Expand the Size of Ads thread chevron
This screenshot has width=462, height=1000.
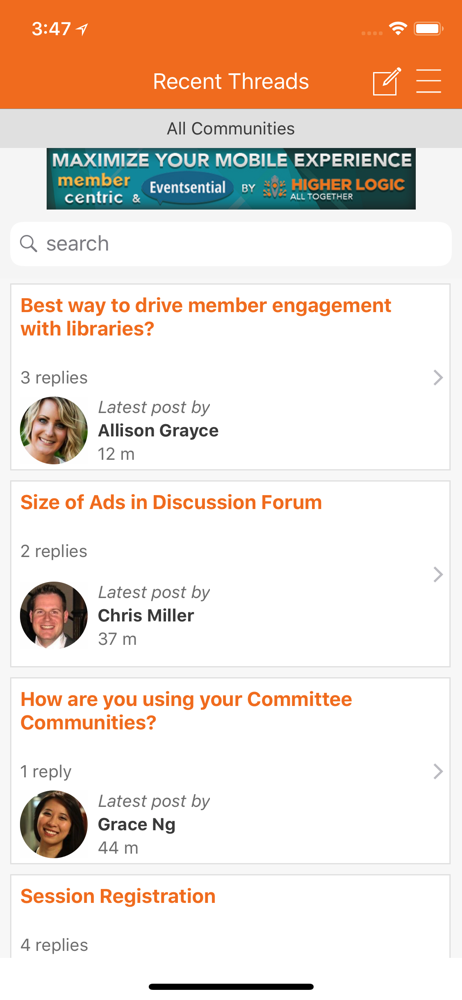tap(438, 575)
